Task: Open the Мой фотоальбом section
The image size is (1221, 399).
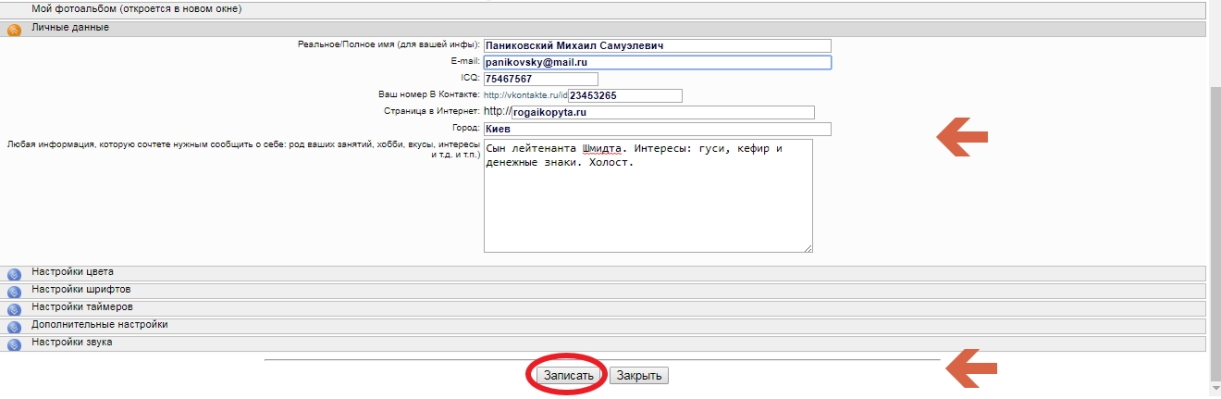Action: point(604,10)
